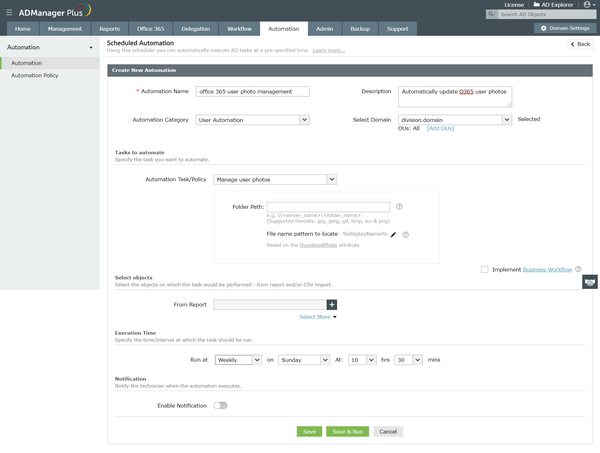Viewport: 600px width, 453px height.
Task: Click the Add OUs link
Action: (440, 129)
